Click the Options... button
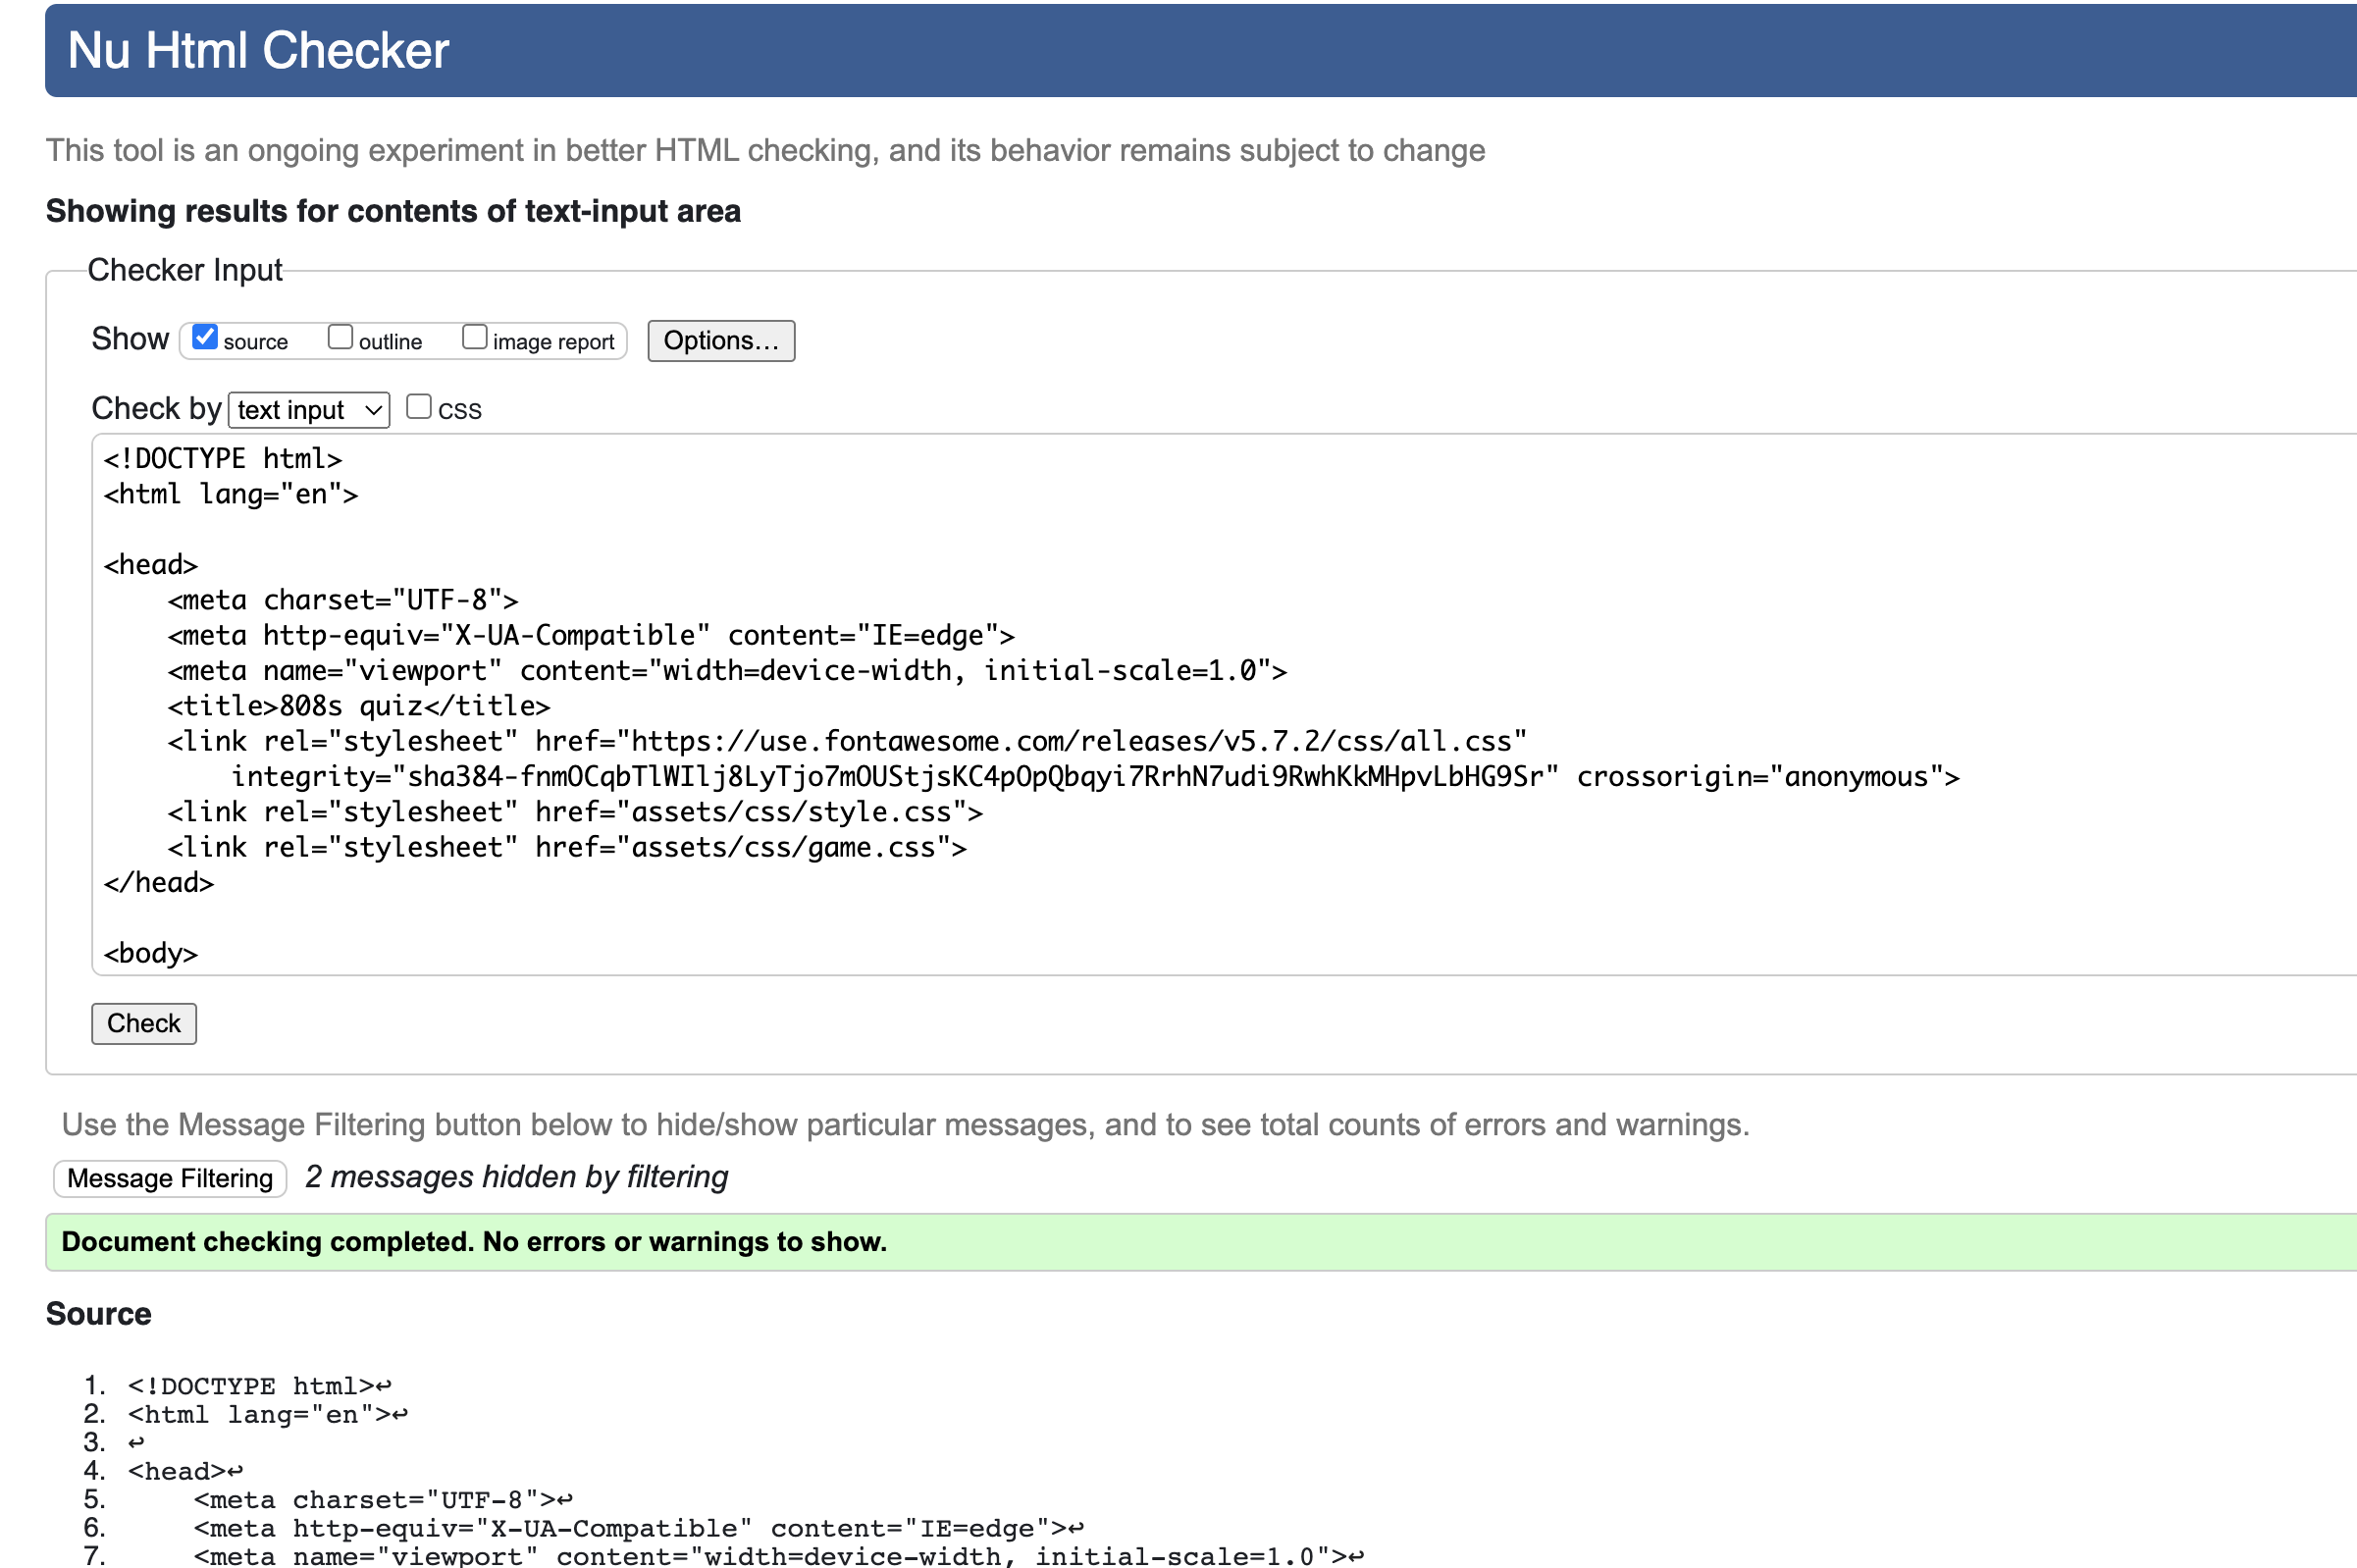Screen dimensions: 2357x1568 [x=721, y=341]
